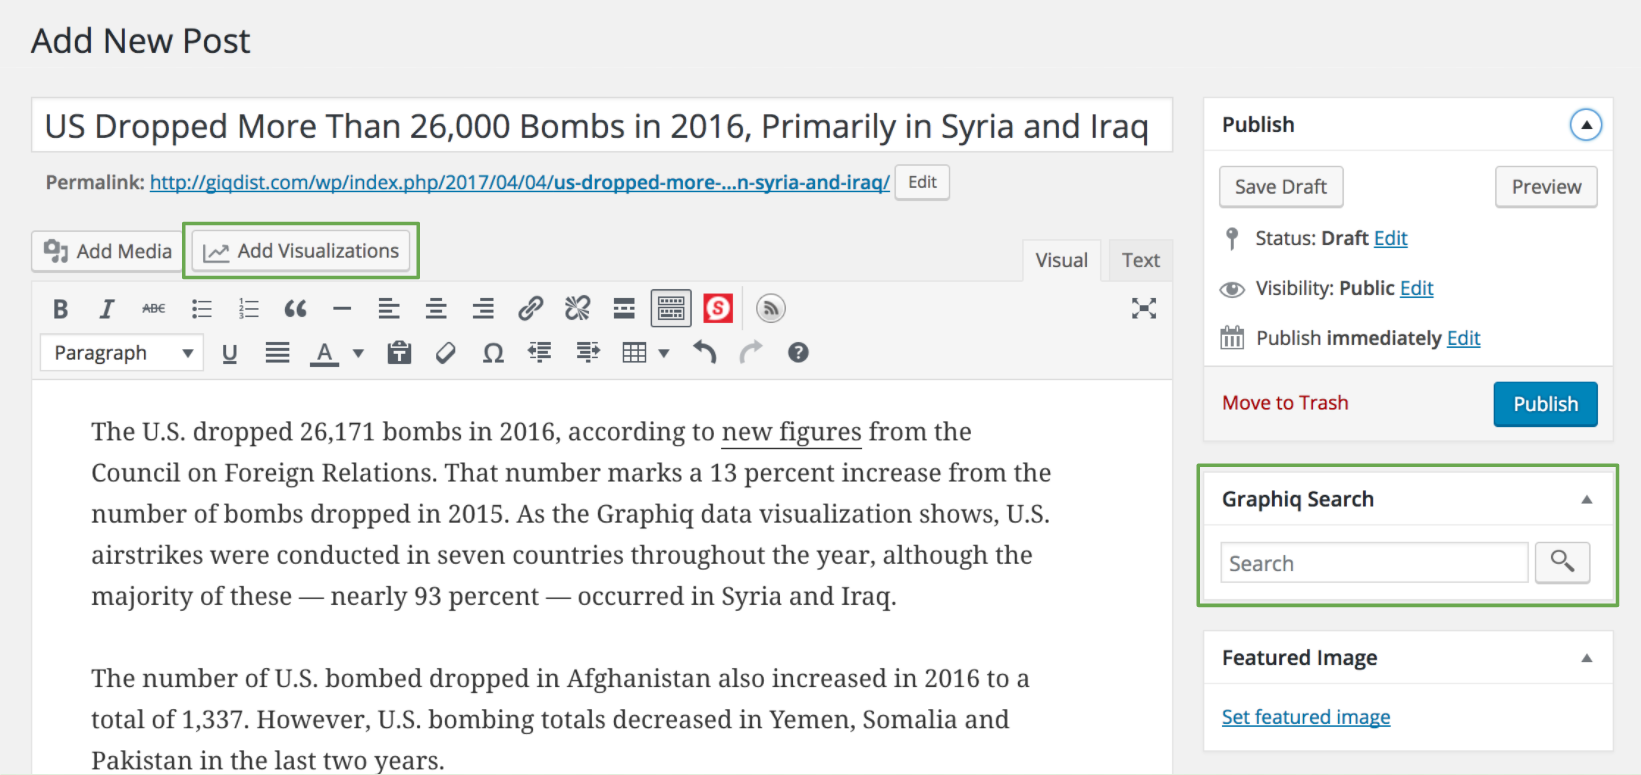Open the post permalink URL
The width and height of the screenshot is (1641, 775).
[520, 182]
